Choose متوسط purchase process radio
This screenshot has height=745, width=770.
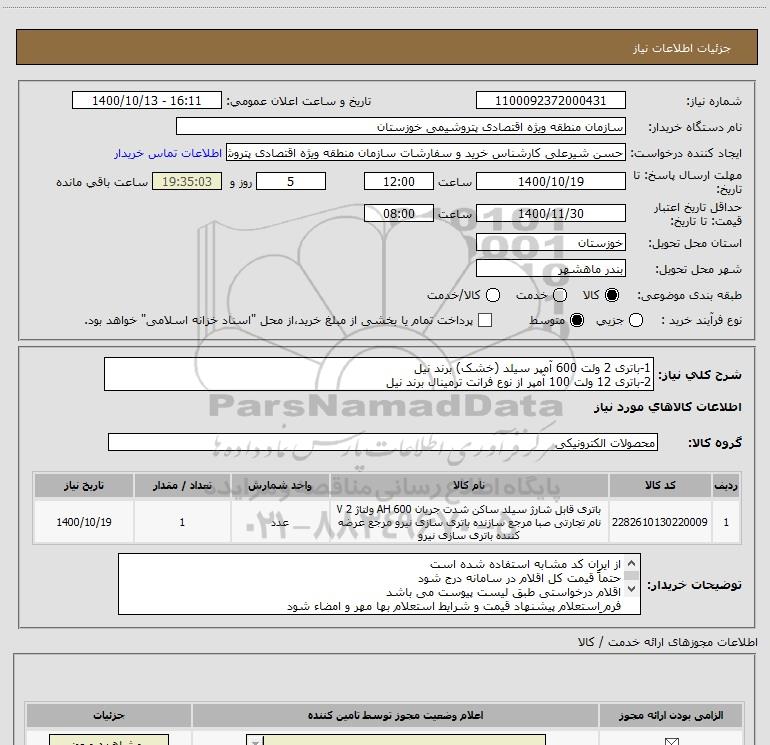pos(577,320)
